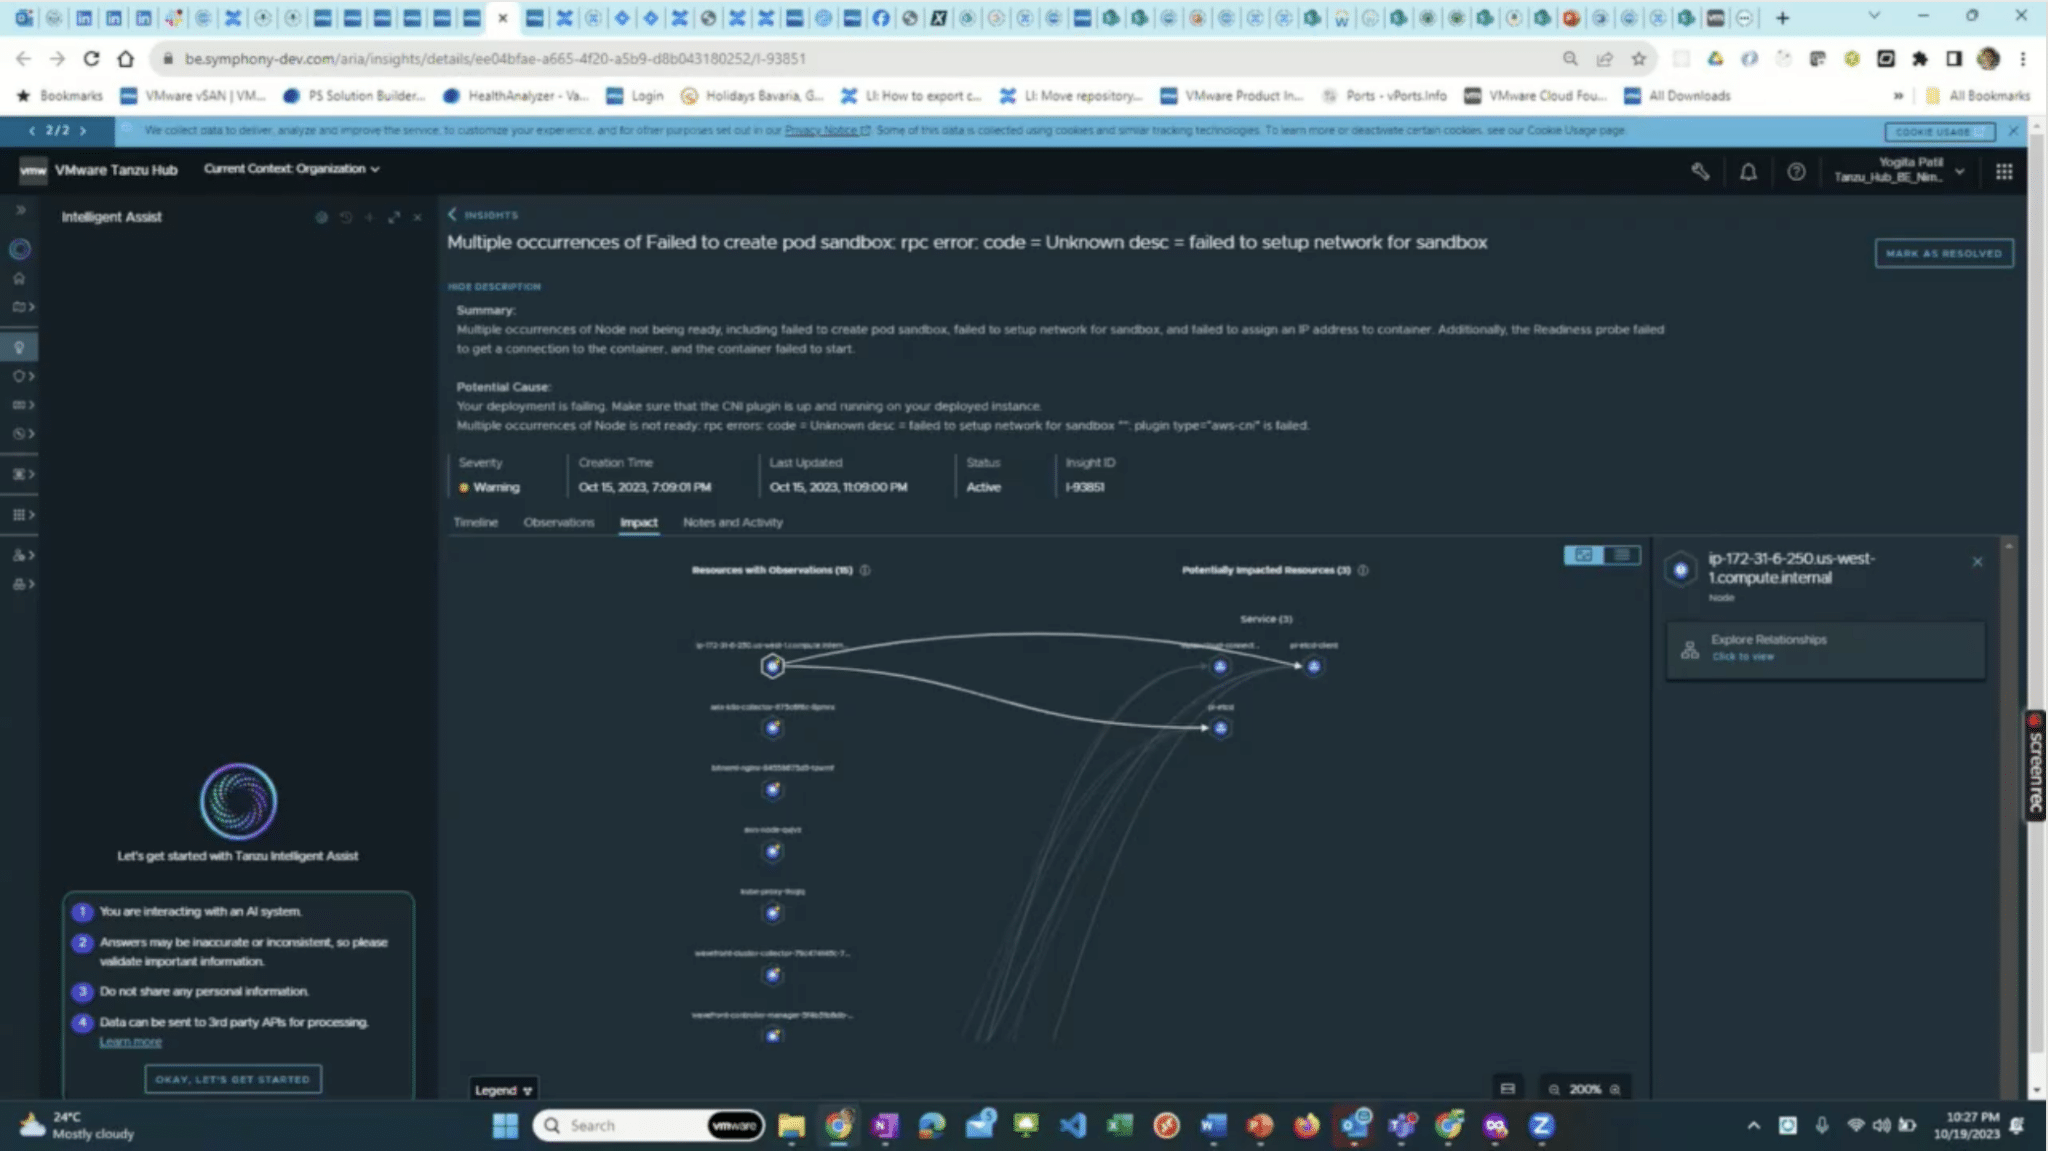2048x1151 pixels.
Task: Open the Current Context Organization dropdown
Action: click(x=291, y=169)
